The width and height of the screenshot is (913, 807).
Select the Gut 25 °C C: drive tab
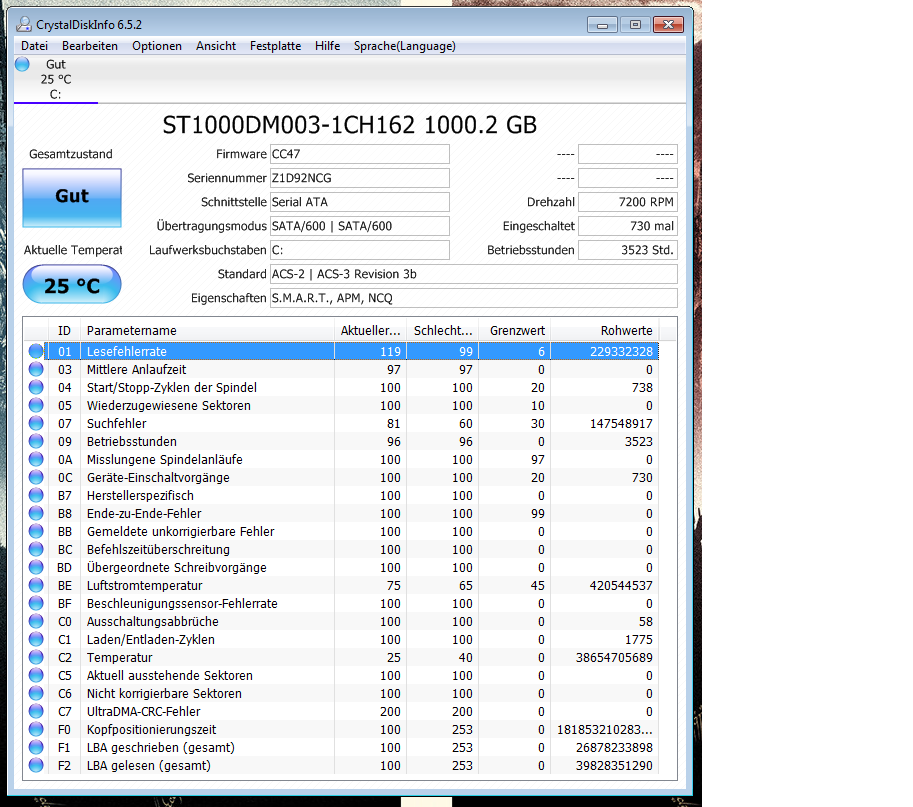click(56, 79)
